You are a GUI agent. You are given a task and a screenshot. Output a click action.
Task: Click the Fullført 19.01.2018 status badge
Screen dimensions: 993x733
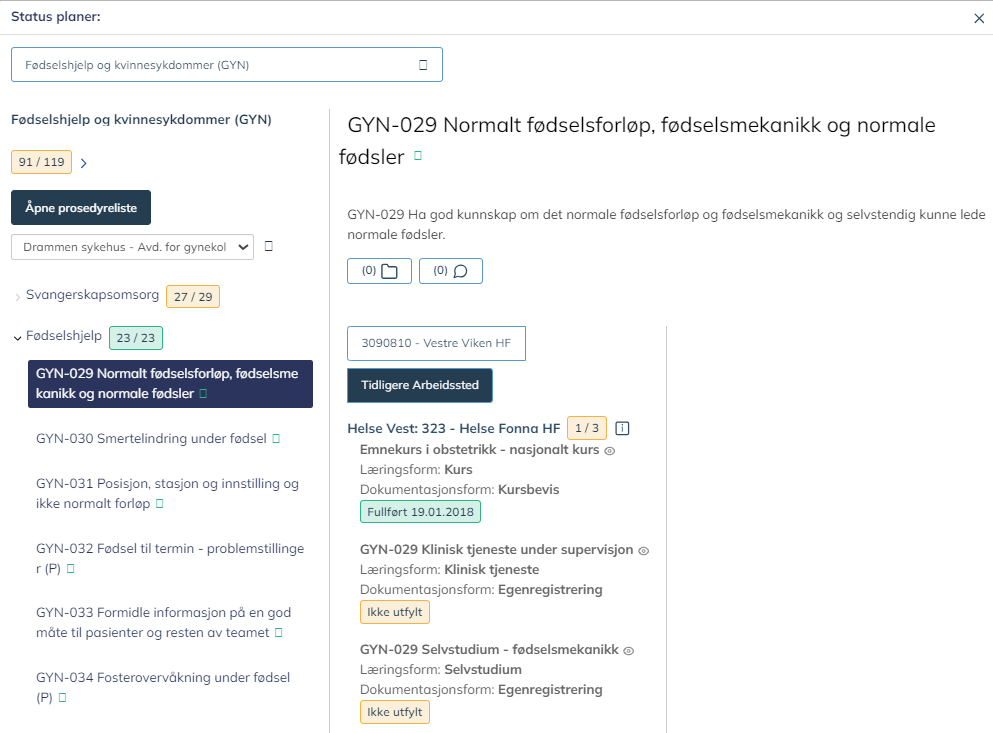pyautogui.click(x=421, y=510)
